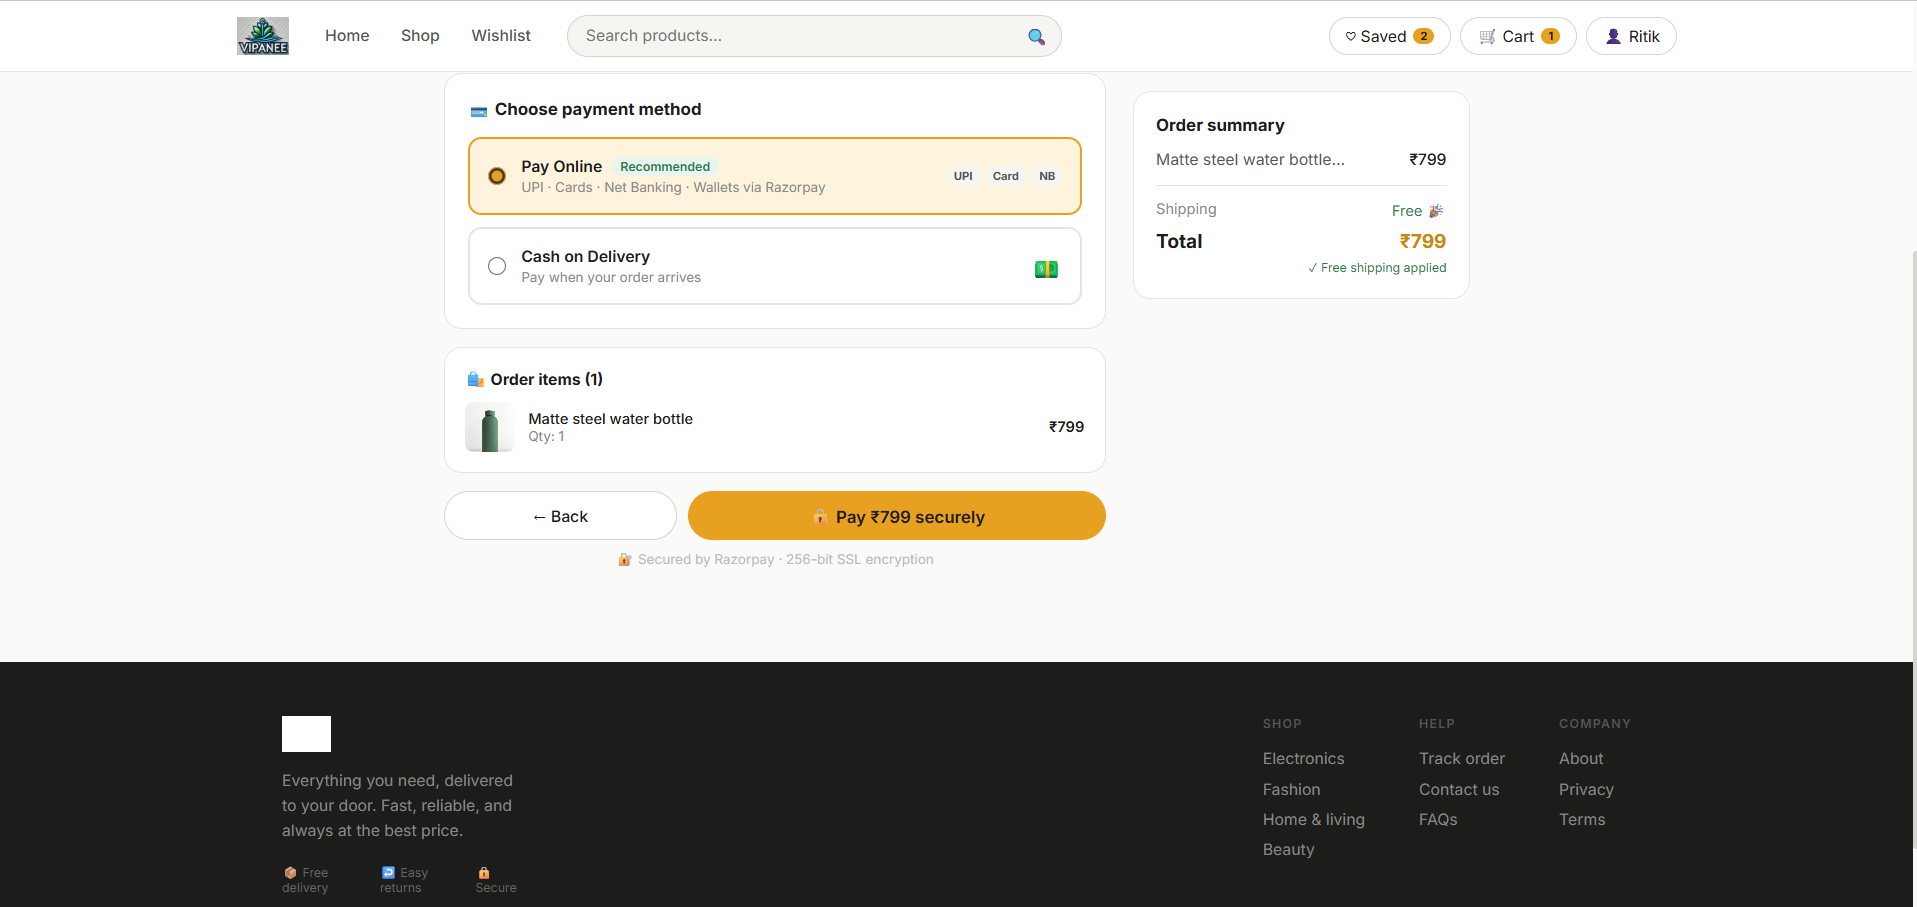Open the Electronics footer link
The width and height of the screenshot is (1917, 907).
1303,759
